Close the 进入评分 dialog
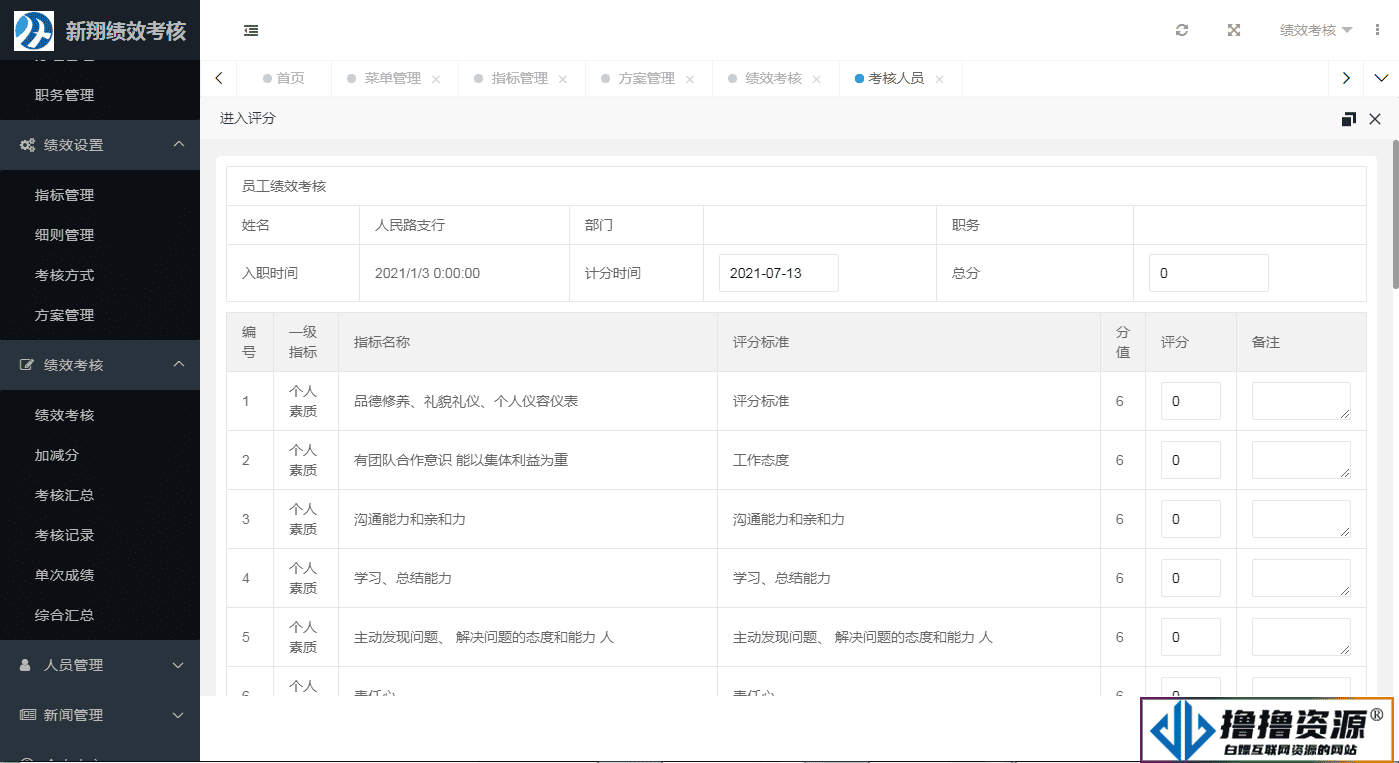The width and height of the screenshot is (1399, 763). click(x=1375, y=119)
